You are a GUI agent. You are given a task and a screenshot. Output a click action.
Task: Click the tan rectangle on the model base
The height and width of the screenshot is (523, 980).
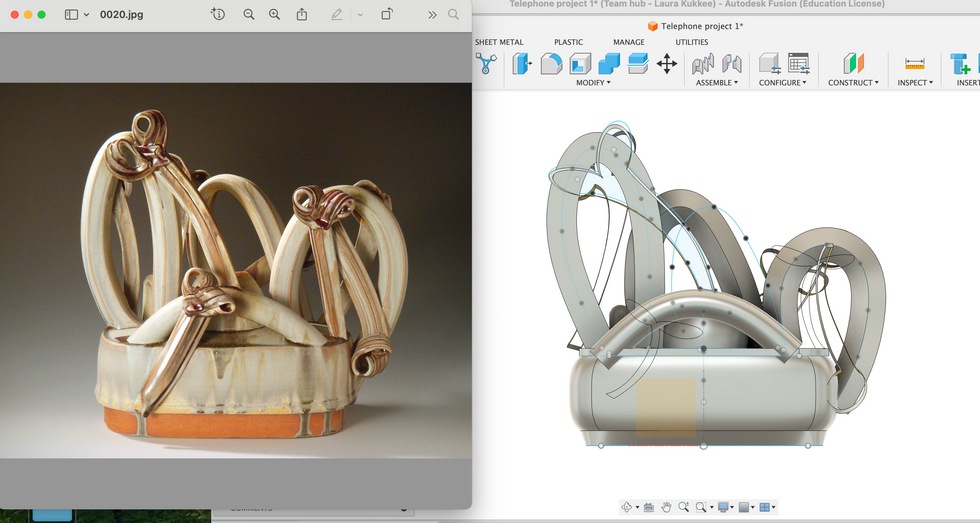[666, 407]
